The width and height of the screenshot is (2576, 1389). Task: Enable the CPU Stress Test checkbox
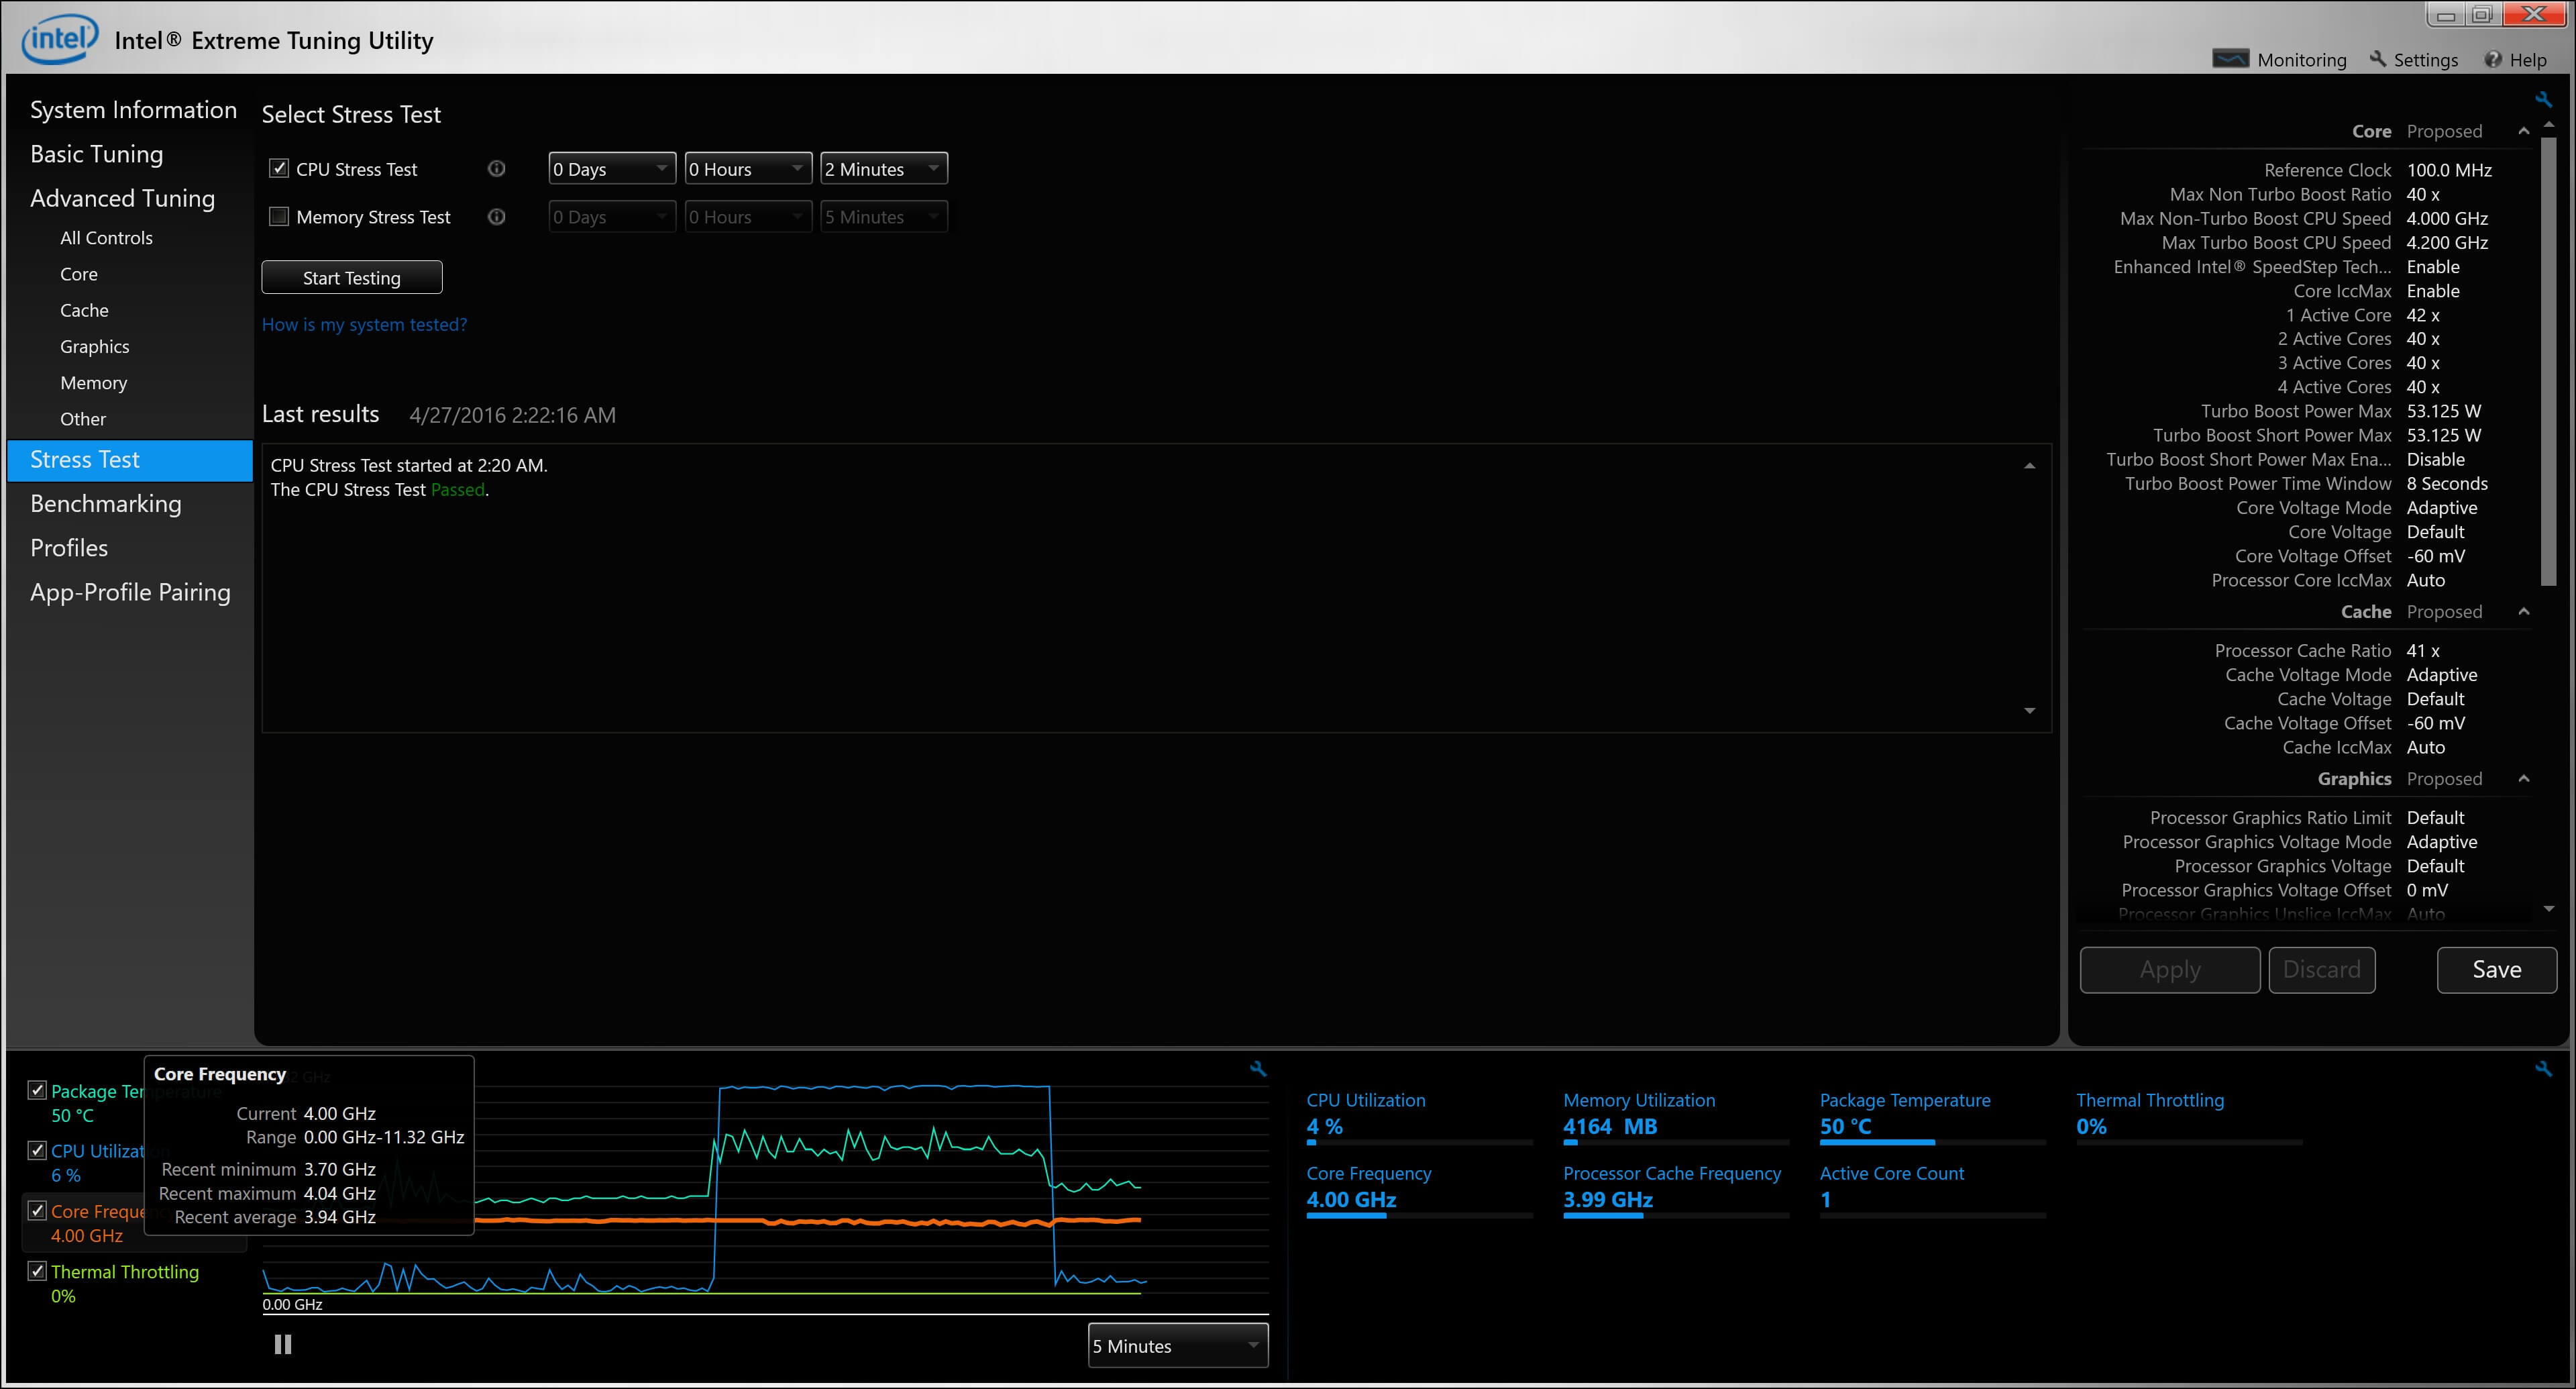coord(279,168)
